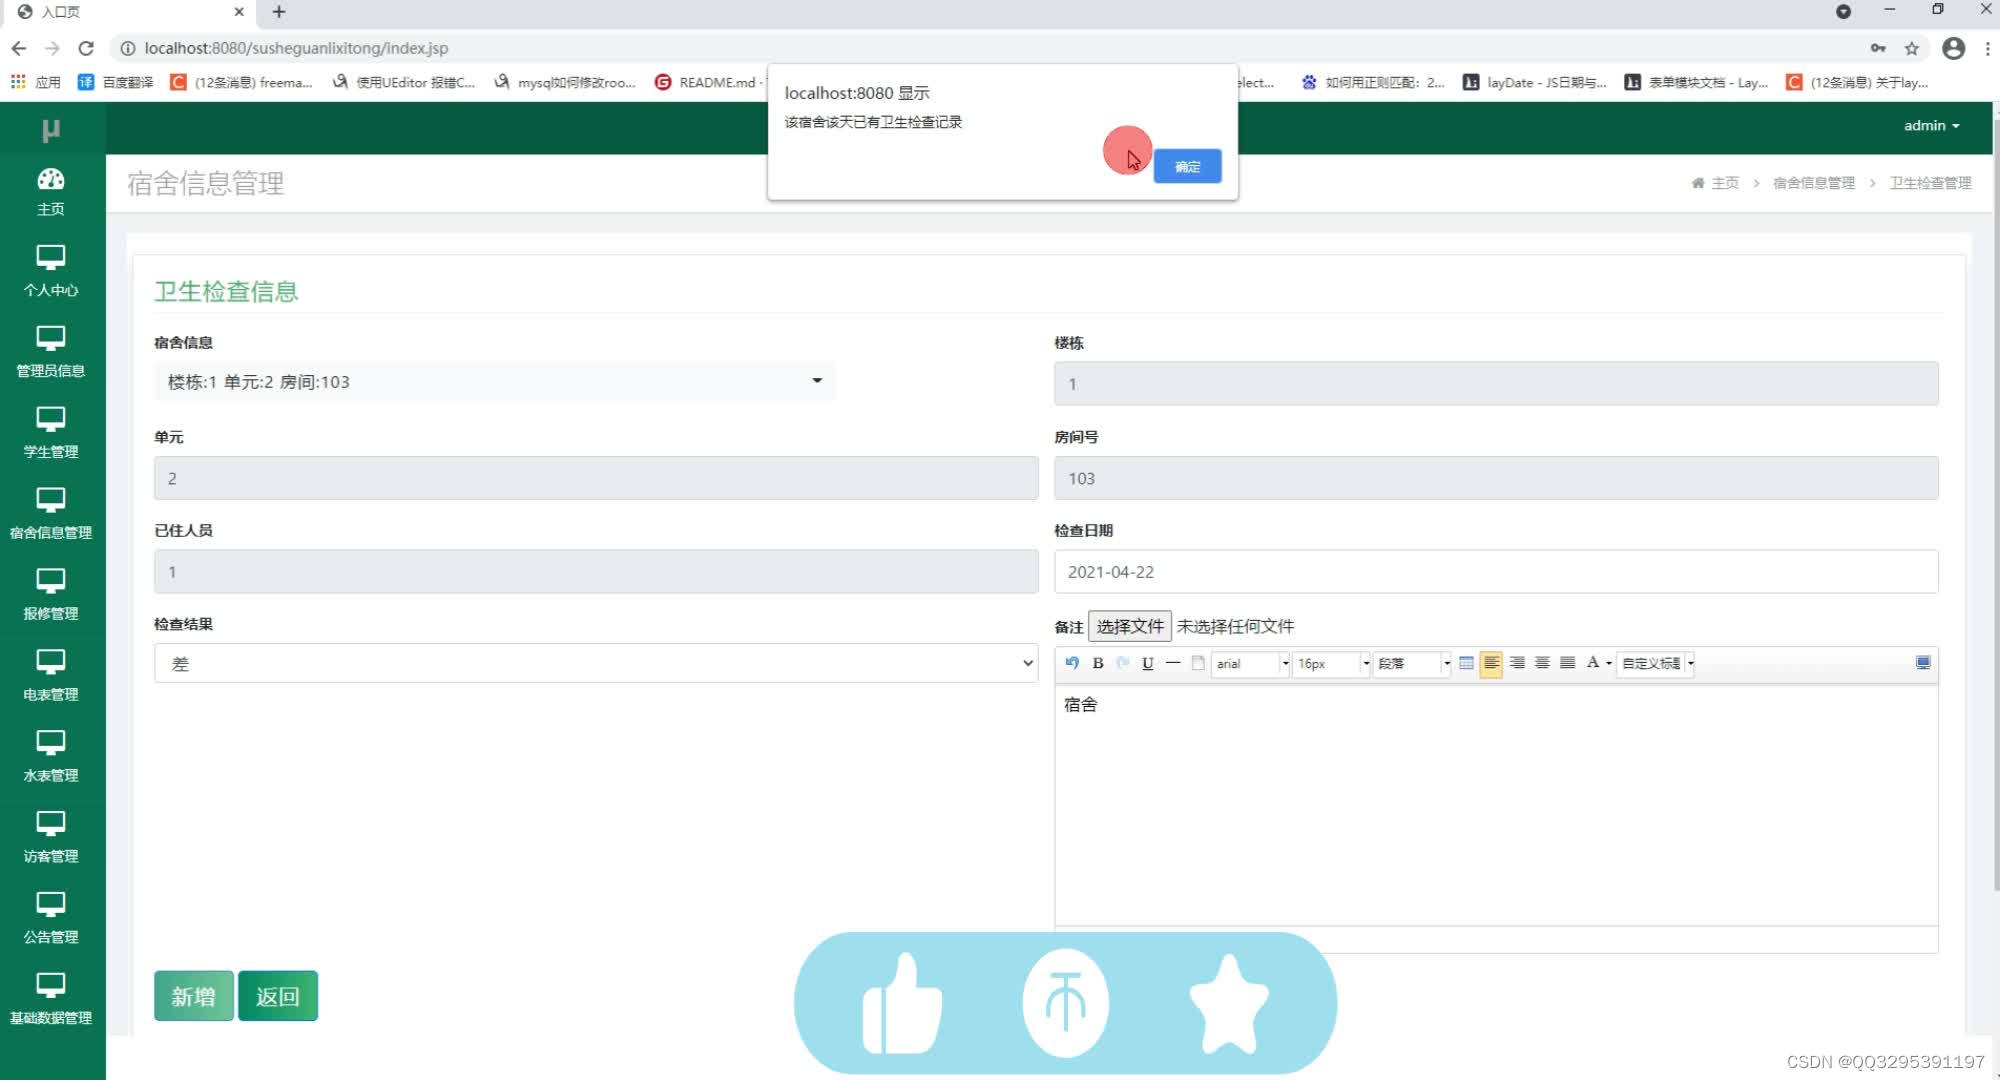Open 基础数据管理 in the sidebar
Screen dimensions: 2000x1080
coord(51,1000)
